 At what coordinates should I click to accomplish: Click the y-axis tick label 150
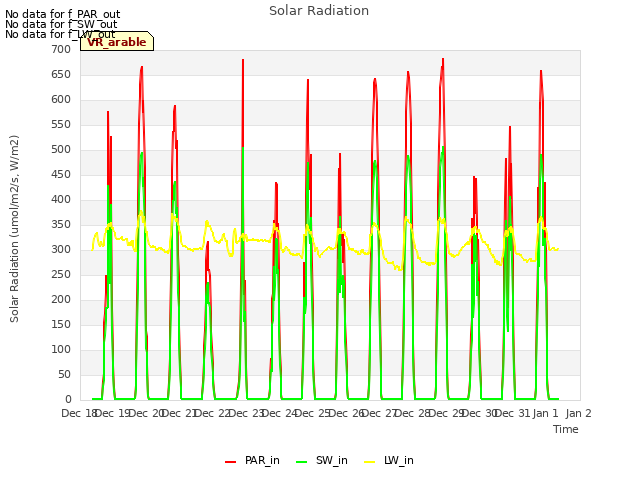[x=61, y=324]
